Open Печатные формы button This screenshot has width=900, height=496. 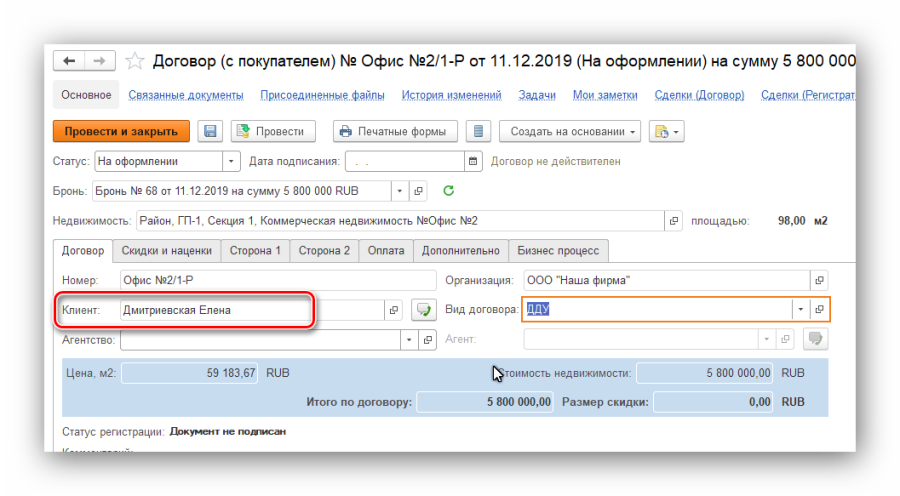(x=395, y=131)
